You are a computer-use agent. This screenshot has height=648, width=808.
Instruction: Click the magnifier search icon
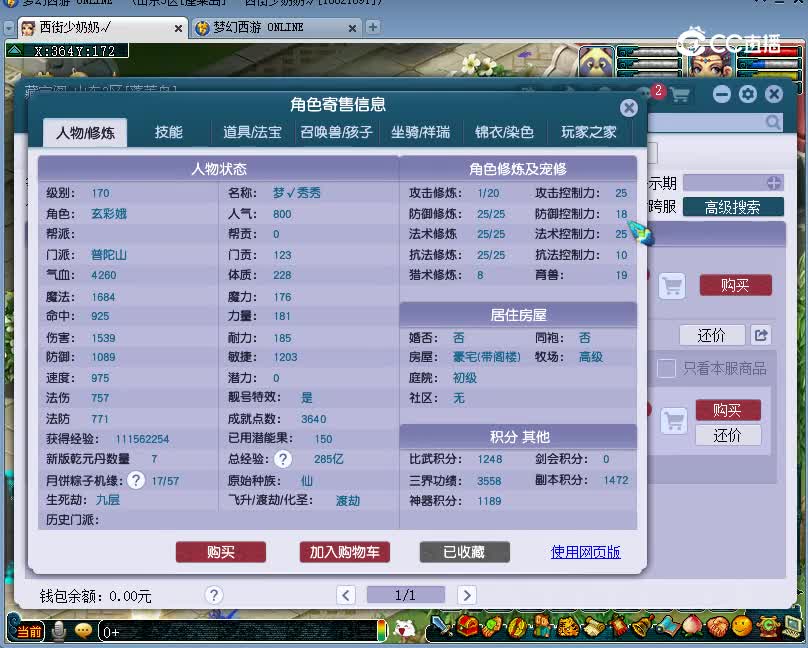click(x=772, y=122)
